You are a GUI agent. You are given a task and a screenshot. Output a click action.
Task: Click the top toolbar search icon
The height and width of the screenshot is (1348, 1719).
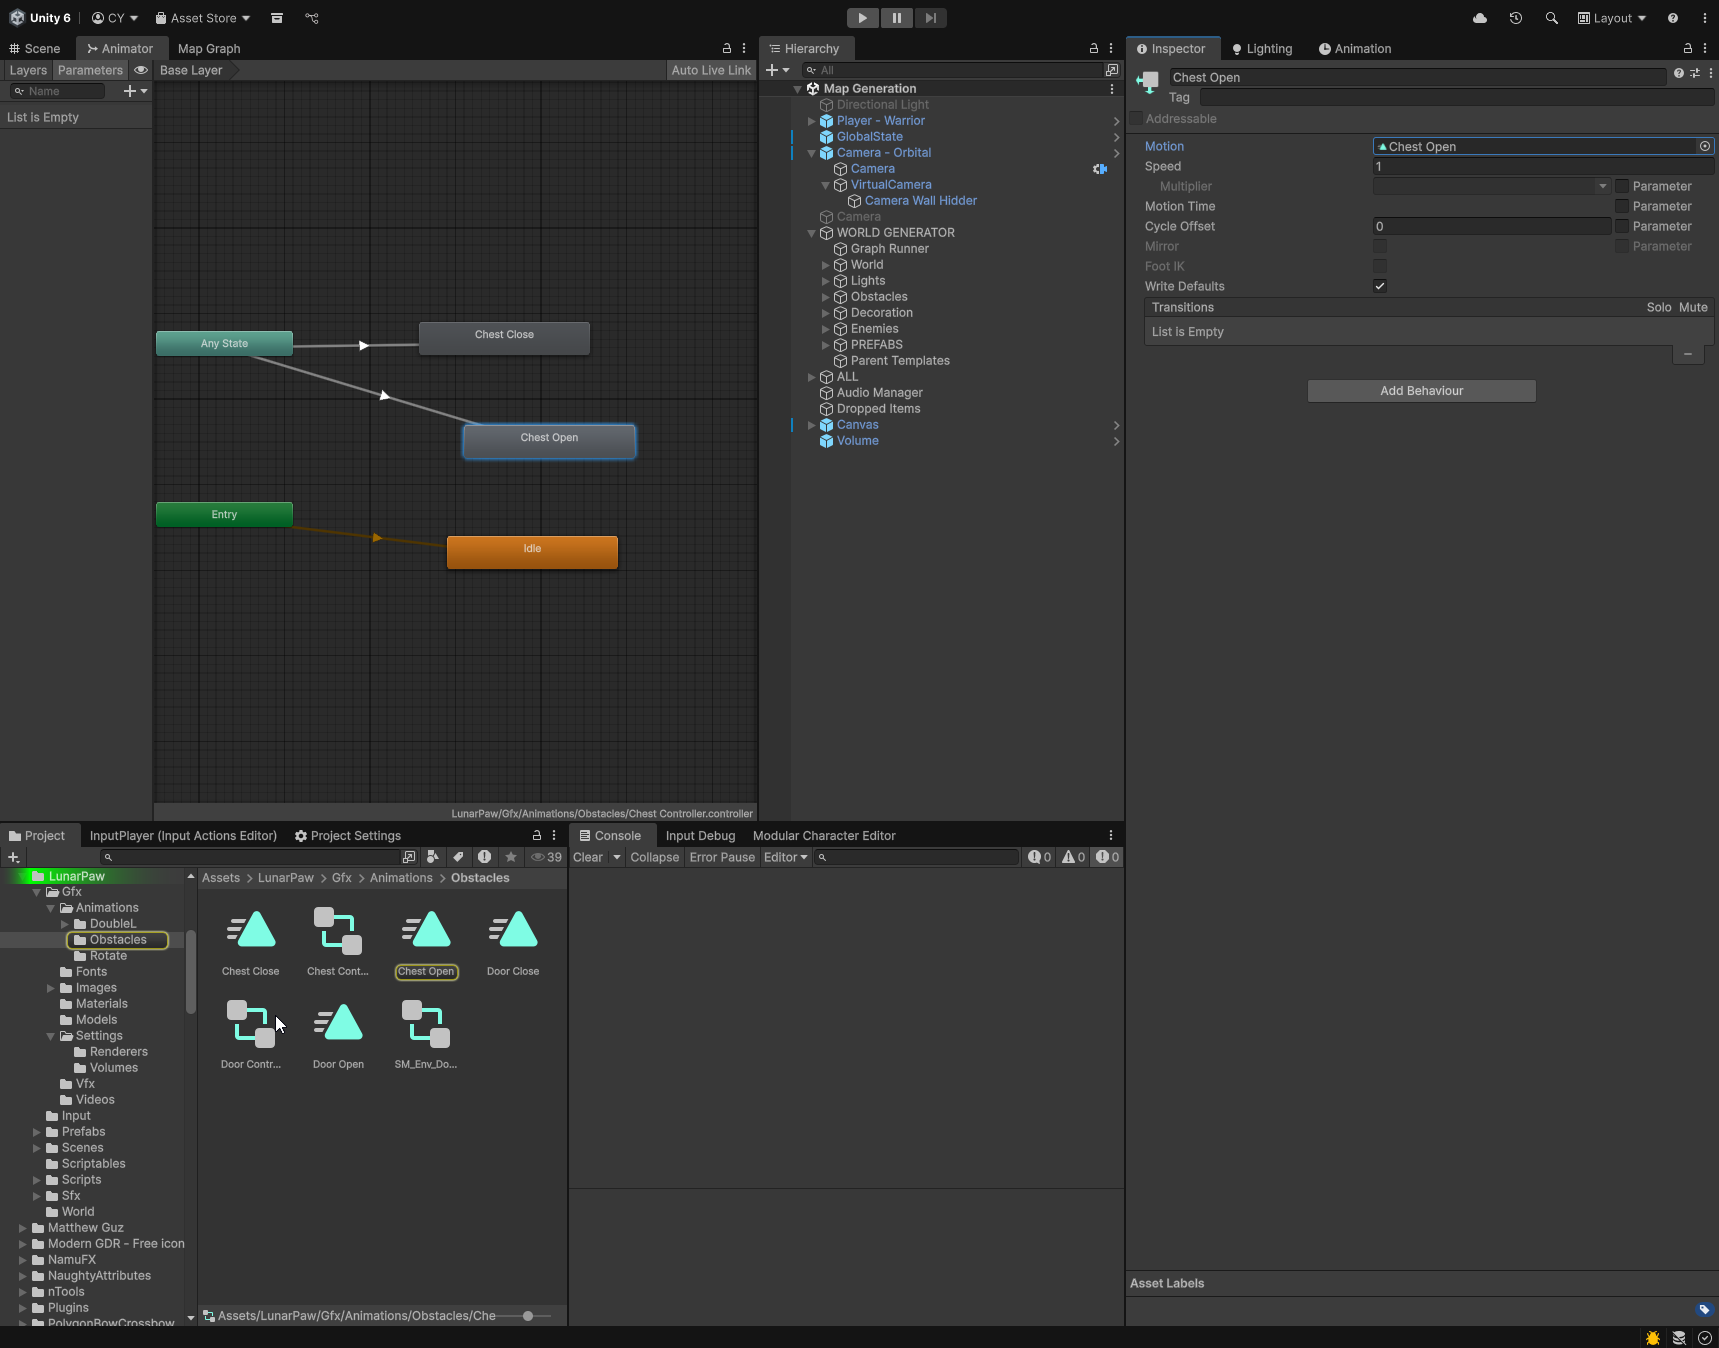[x=1551, y=18]
